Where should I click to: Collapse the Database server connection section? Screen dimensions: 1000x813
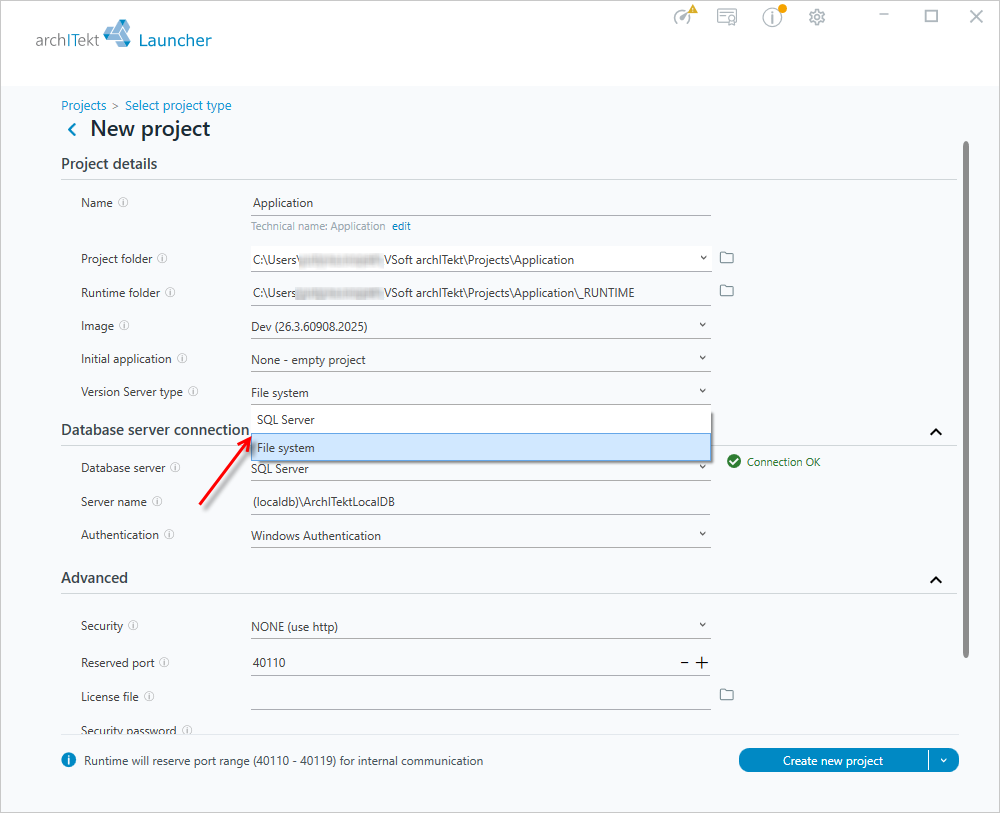coord(936,432)
